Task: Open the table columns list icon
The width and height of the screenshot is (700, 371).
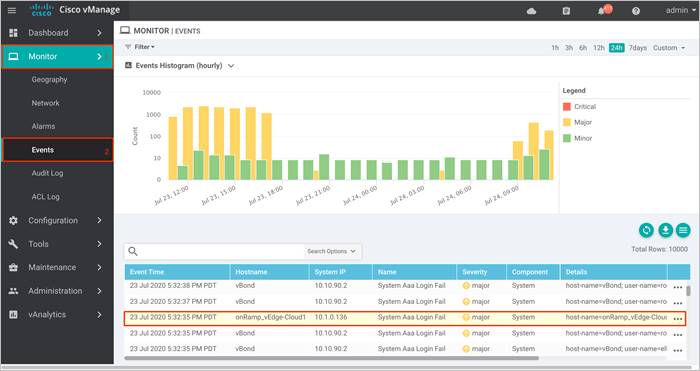Action: pos(683,230)
